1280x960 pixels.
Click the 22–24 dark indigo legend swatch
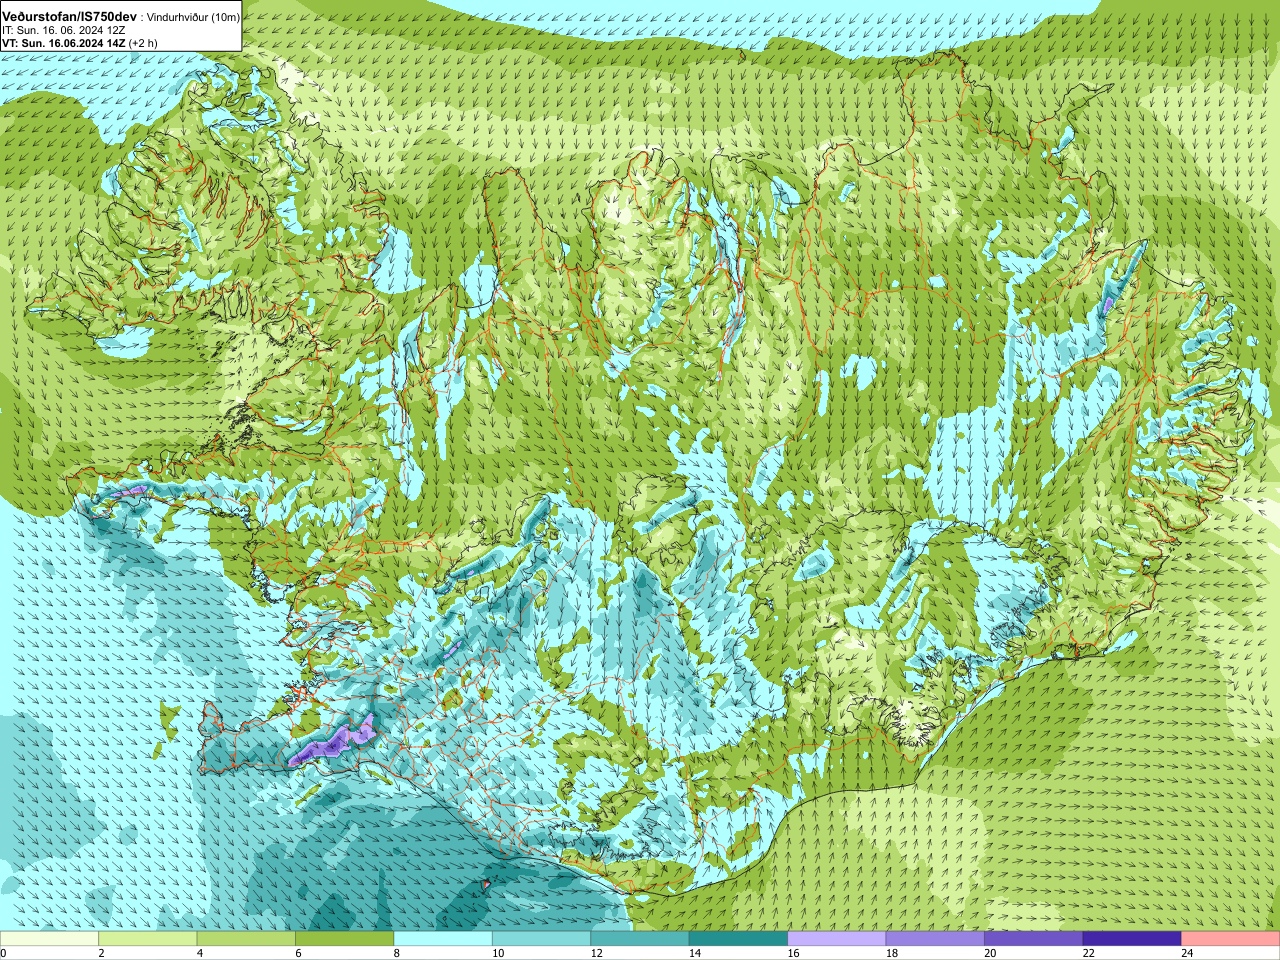tap(1132, 939)
